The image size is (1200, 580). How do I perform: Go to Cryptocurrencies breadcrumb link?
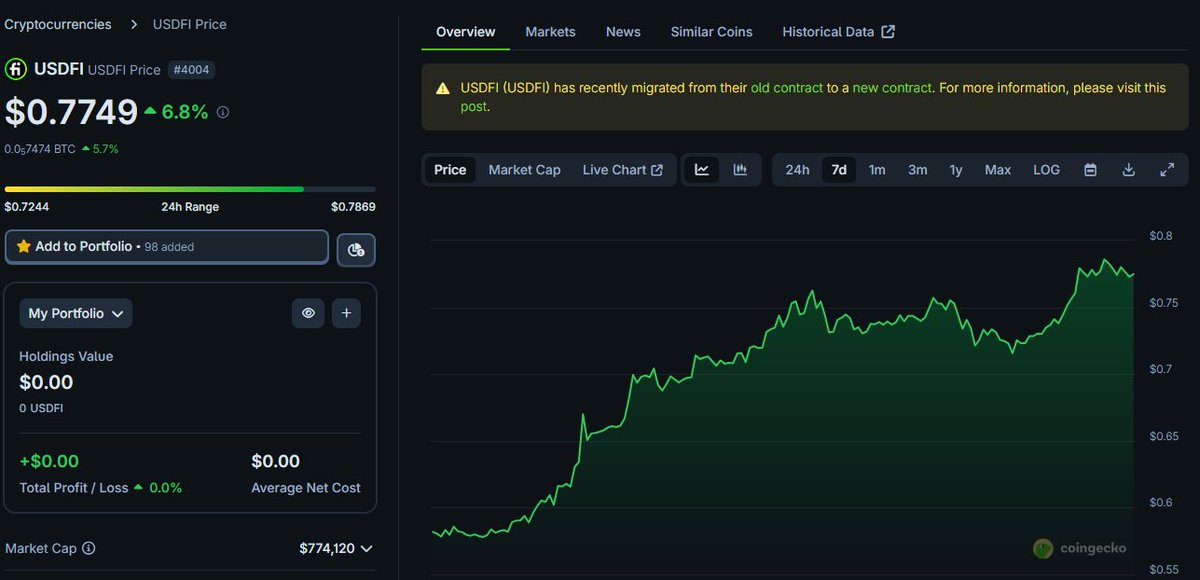[58, 24]
